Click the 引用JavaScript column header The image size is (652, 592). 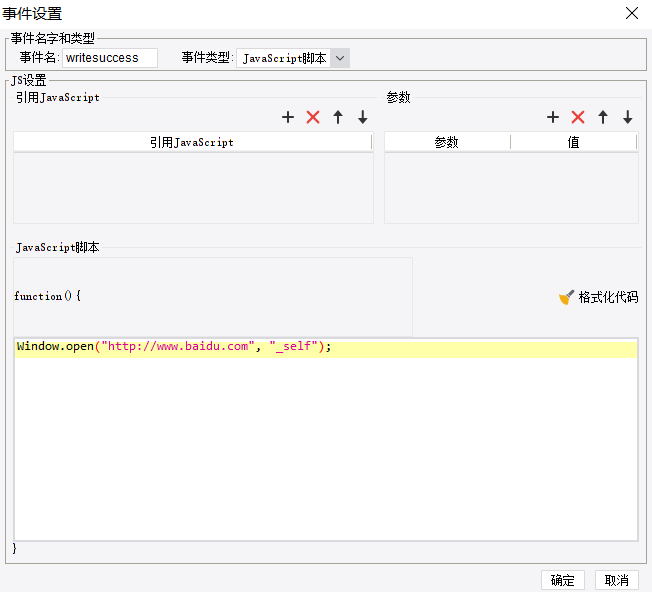[193, 142]
